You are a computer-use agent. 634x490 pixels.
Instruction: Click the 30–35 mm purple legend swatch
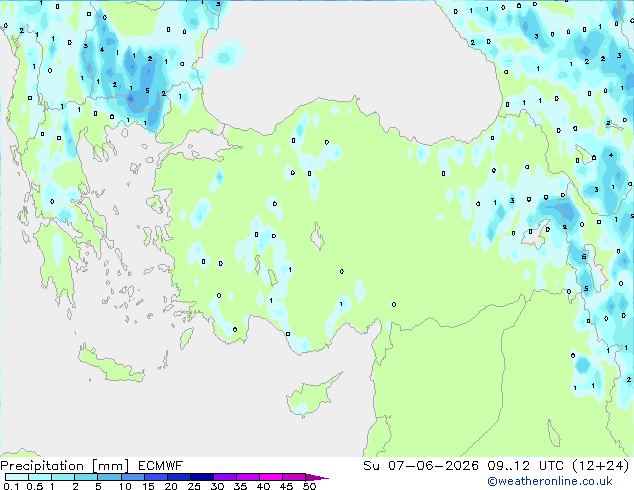(225, 477)
